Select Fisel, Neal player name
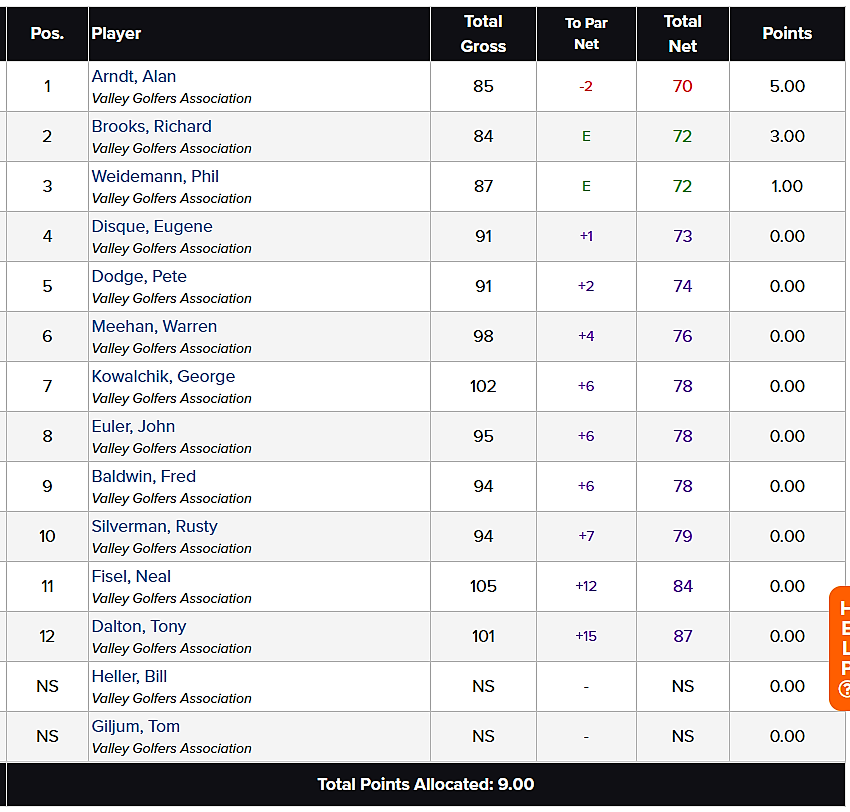The width and height of the screenshot is (850, 812). [x=131, y=576]
